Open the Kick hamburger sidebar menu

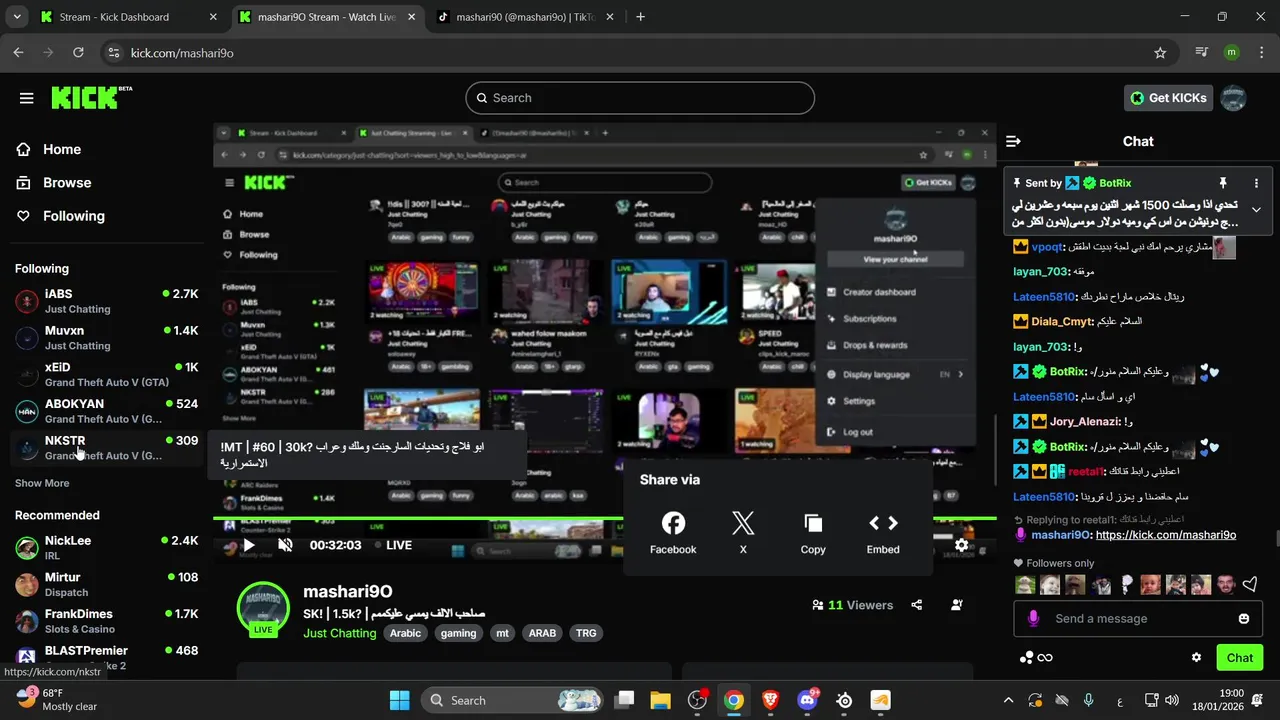27,98
